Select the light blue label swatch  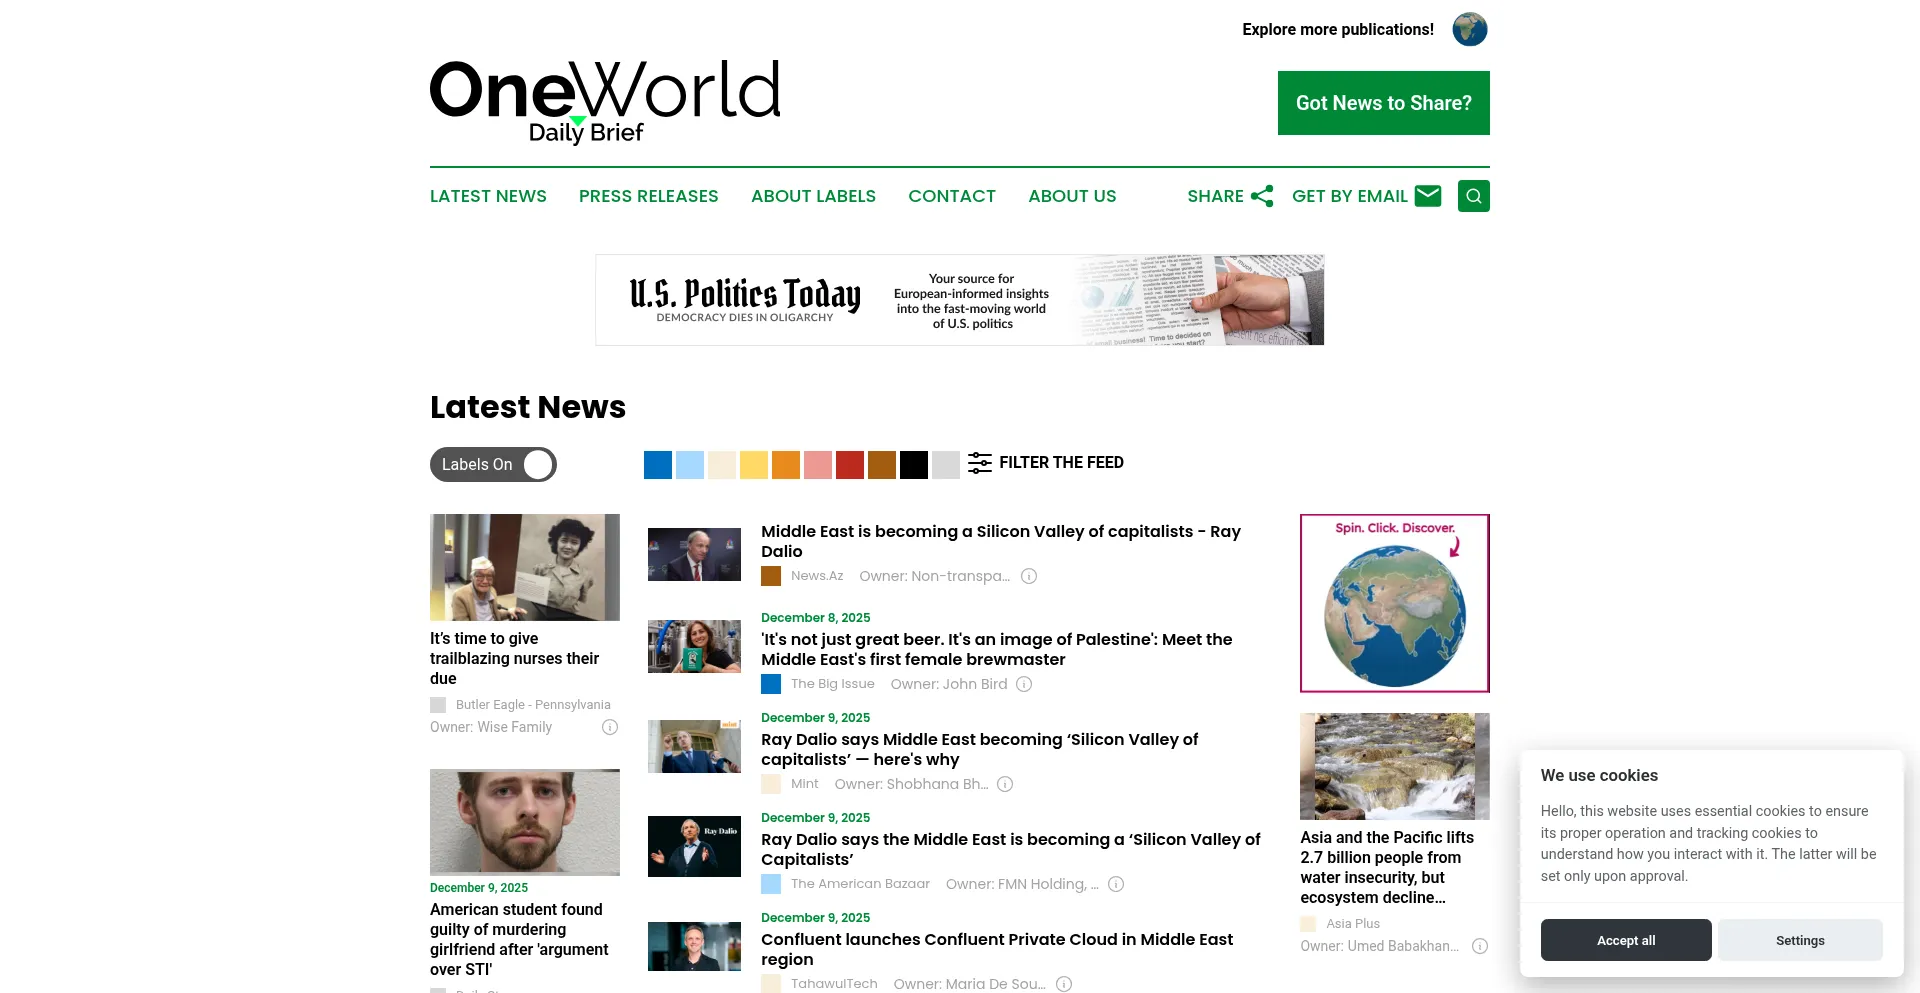click(690, 465)
